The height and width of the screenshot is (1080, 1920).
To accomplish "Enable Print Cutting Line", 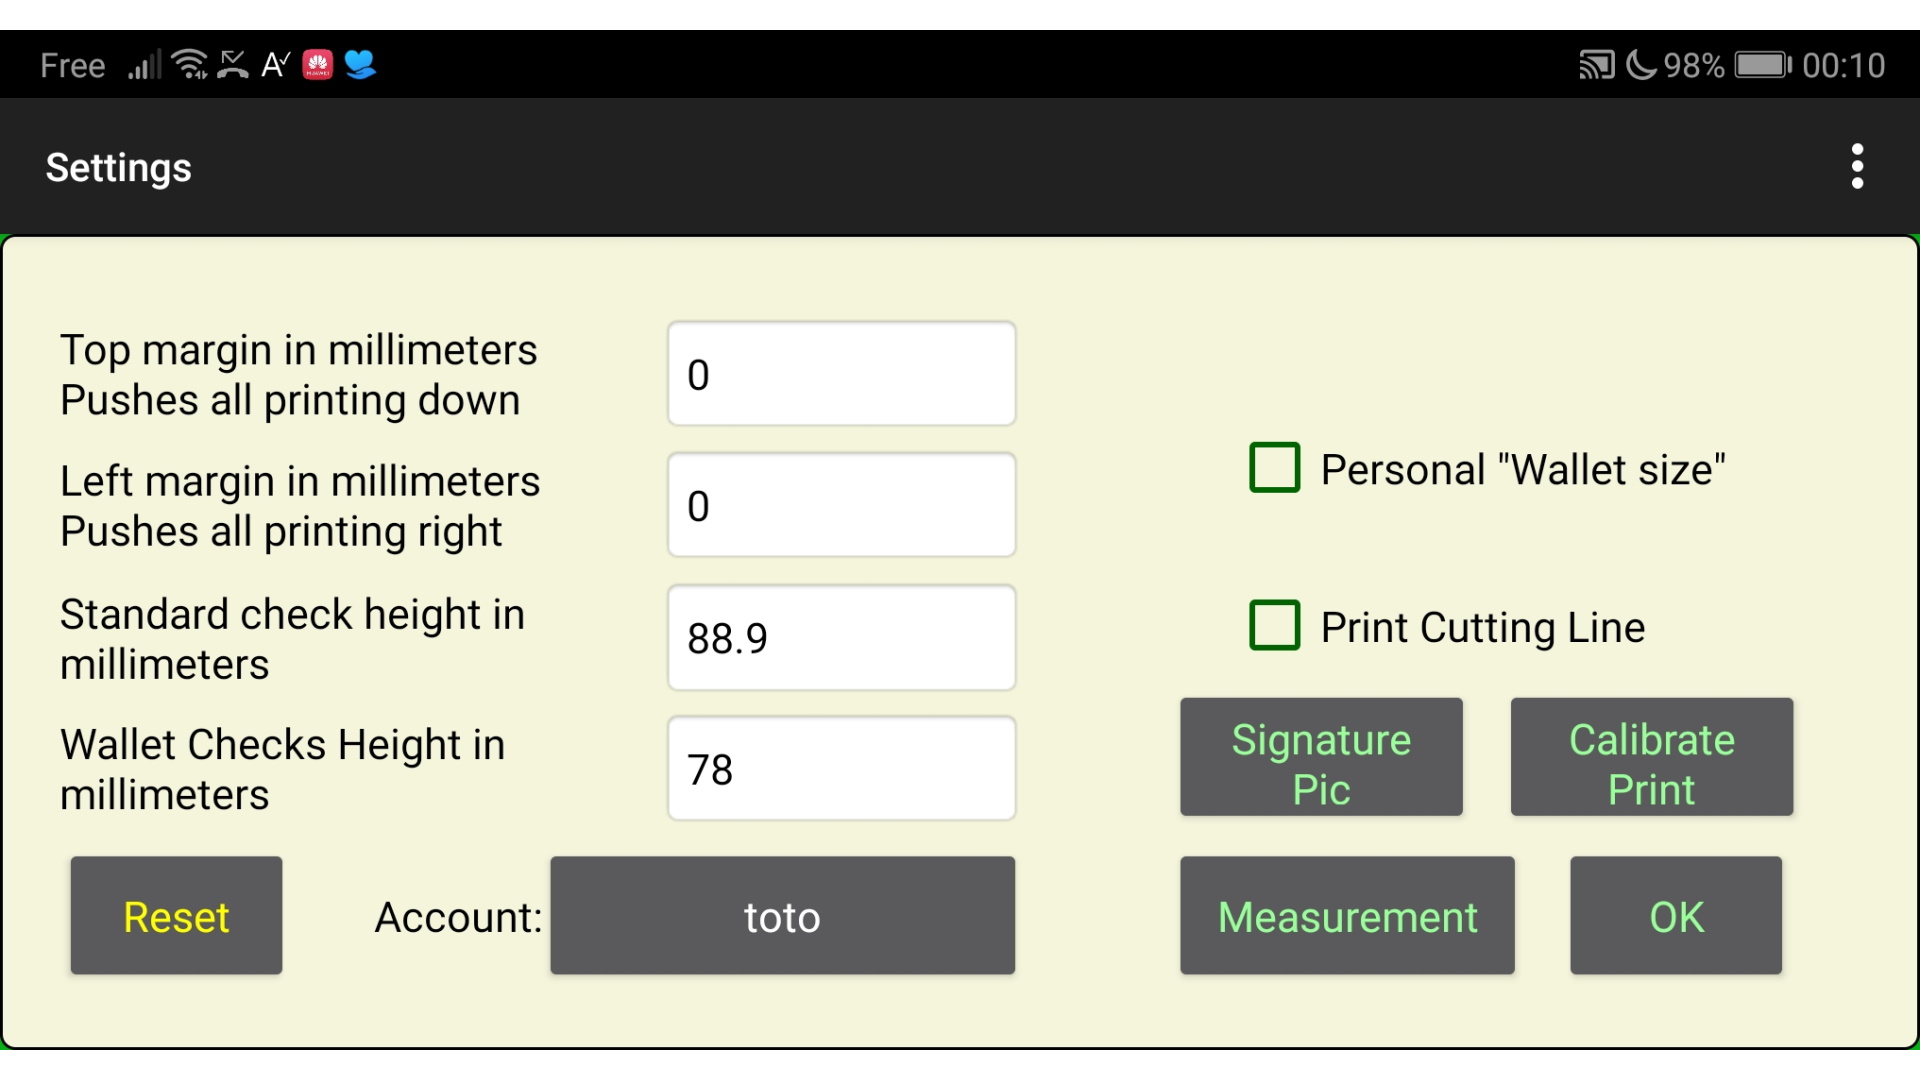I will [x=1274, y=626].
